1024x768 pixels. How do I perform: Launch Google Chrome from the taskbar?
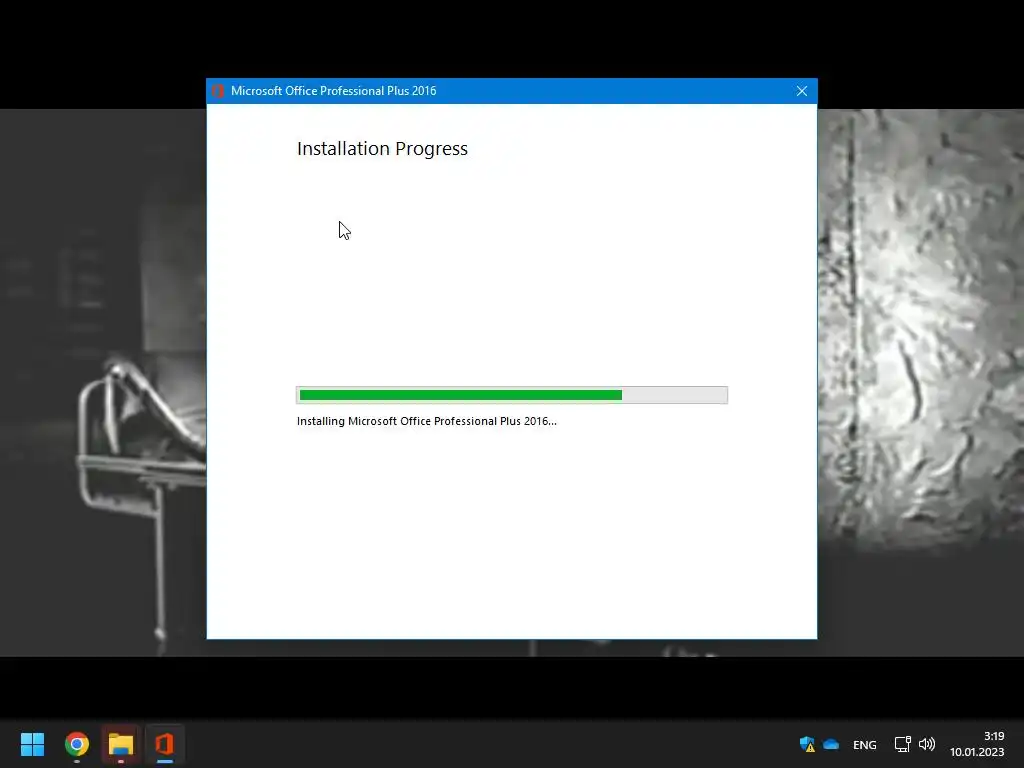point(76,744)
